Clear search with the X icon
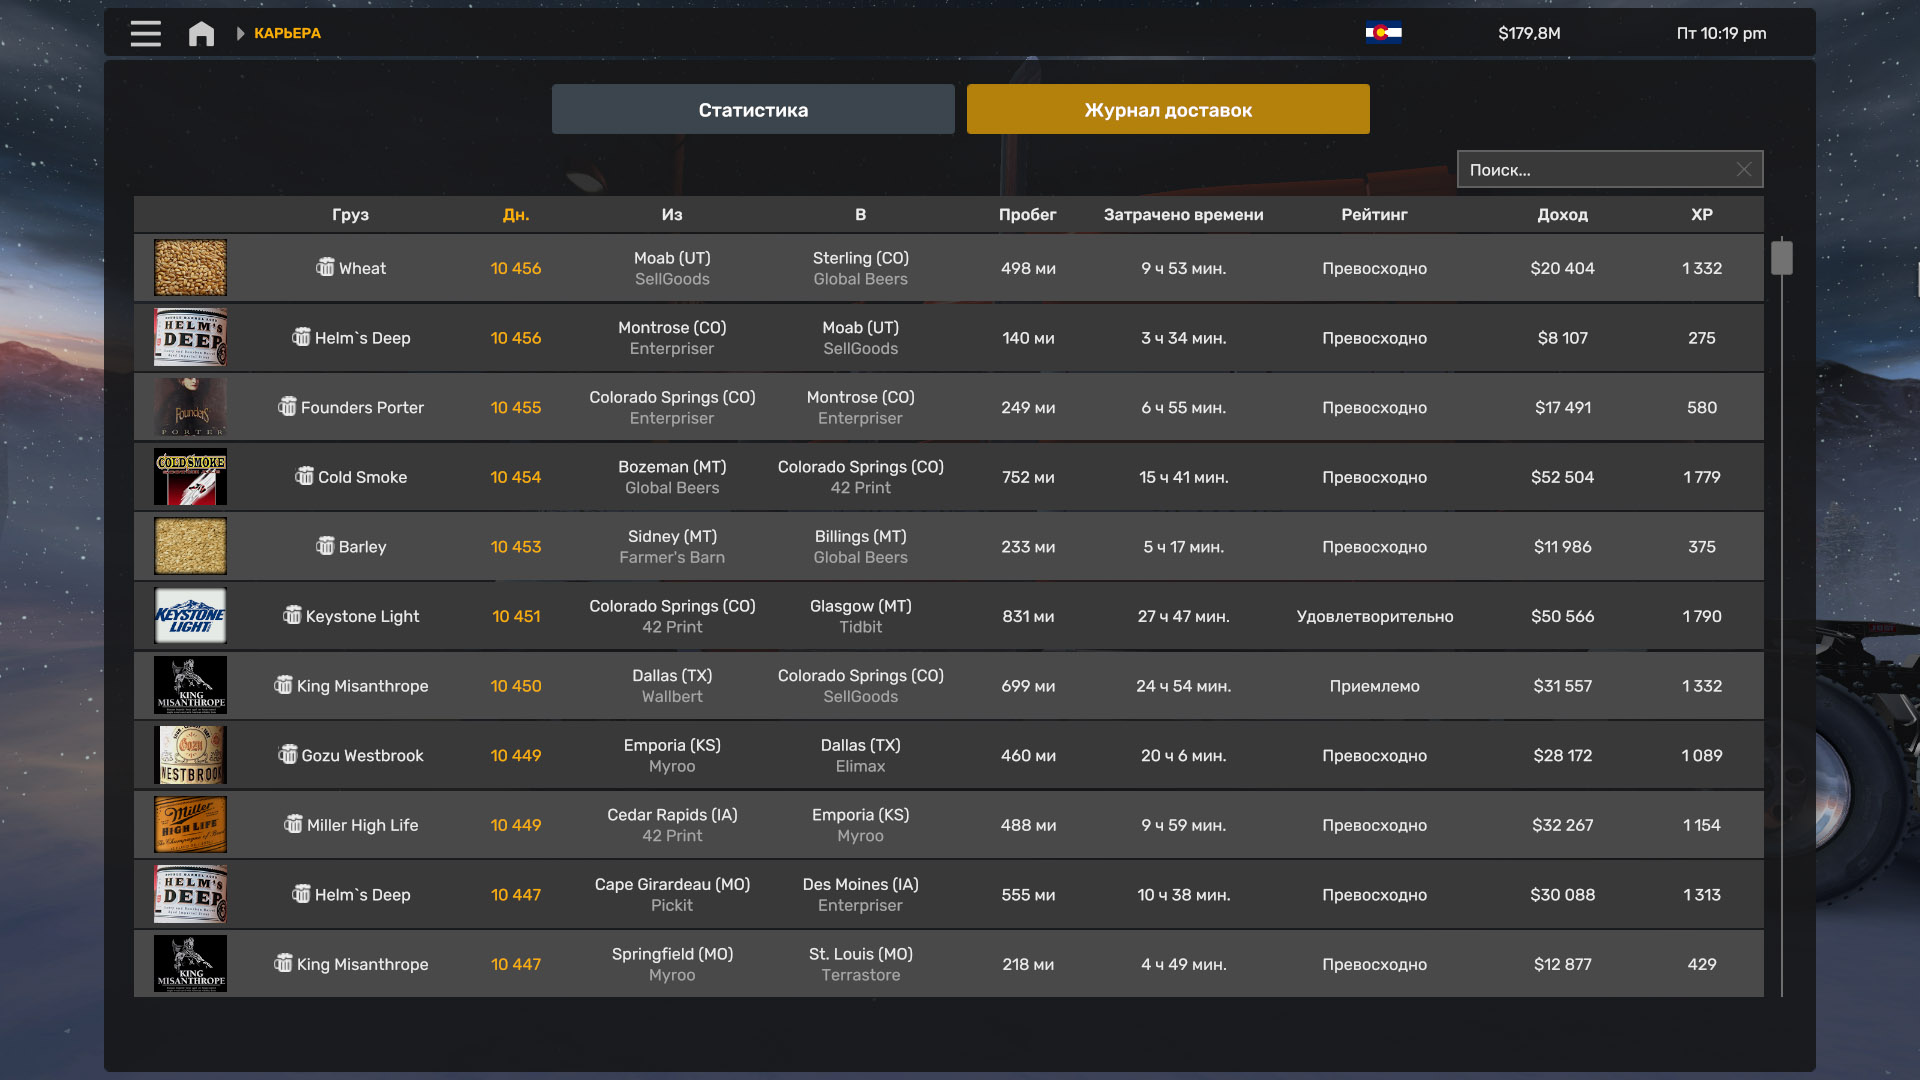 [1743, 170]
